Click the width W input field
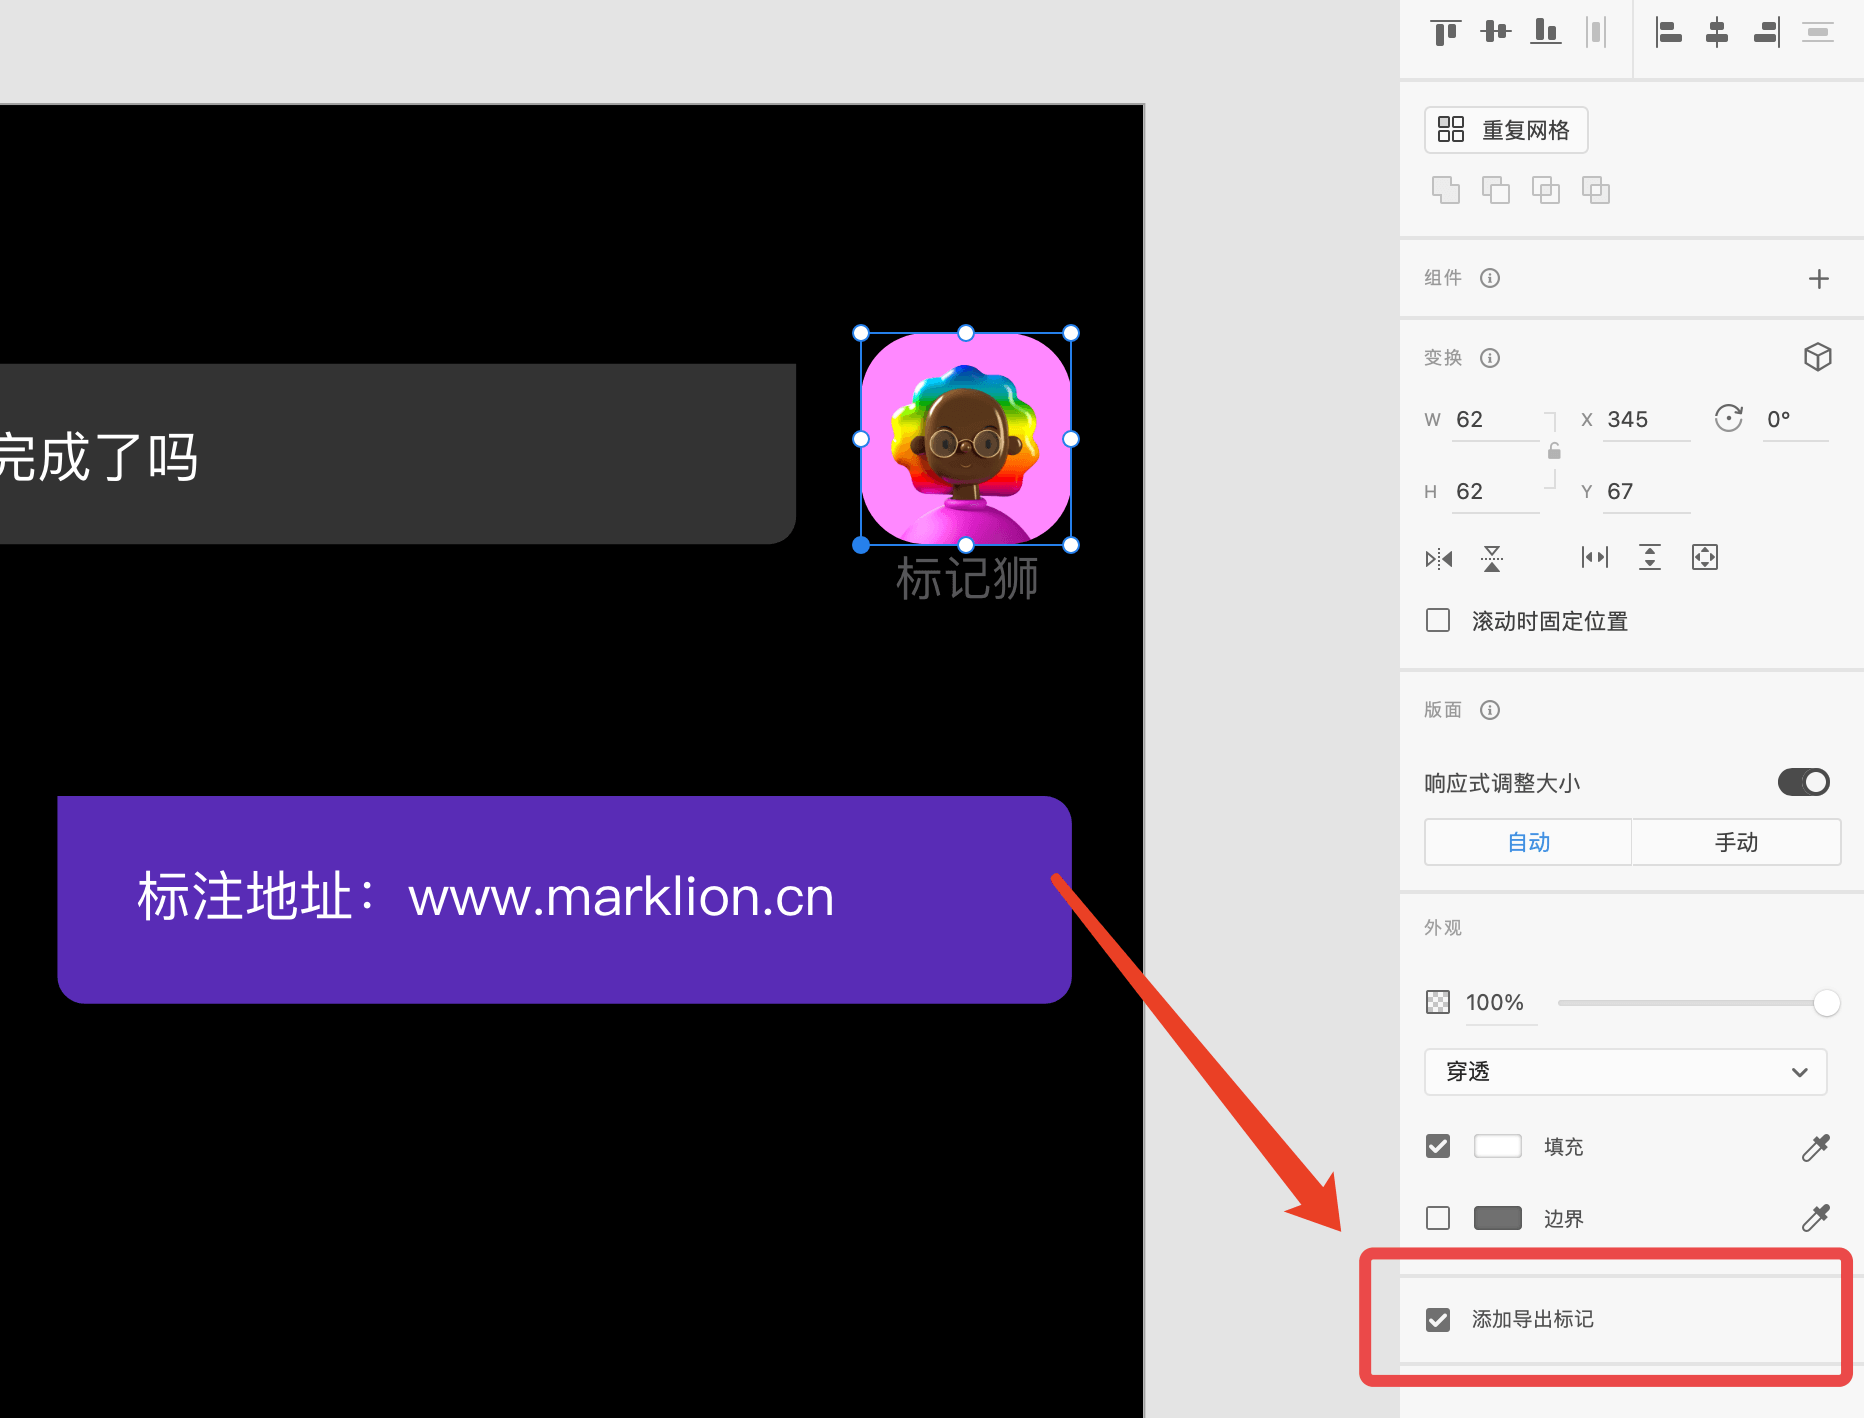 [x=1494, y=420]
